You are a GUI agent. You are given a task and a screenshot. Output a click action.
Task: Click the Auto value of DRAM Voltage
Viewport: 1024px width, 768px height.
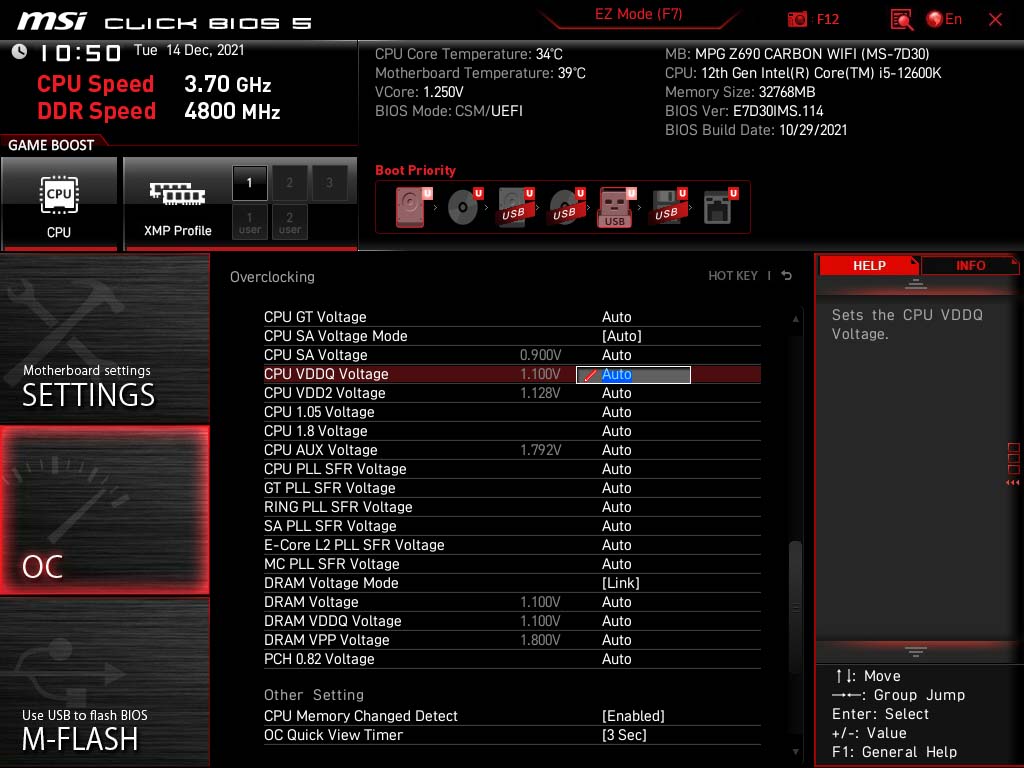(616, 601)
